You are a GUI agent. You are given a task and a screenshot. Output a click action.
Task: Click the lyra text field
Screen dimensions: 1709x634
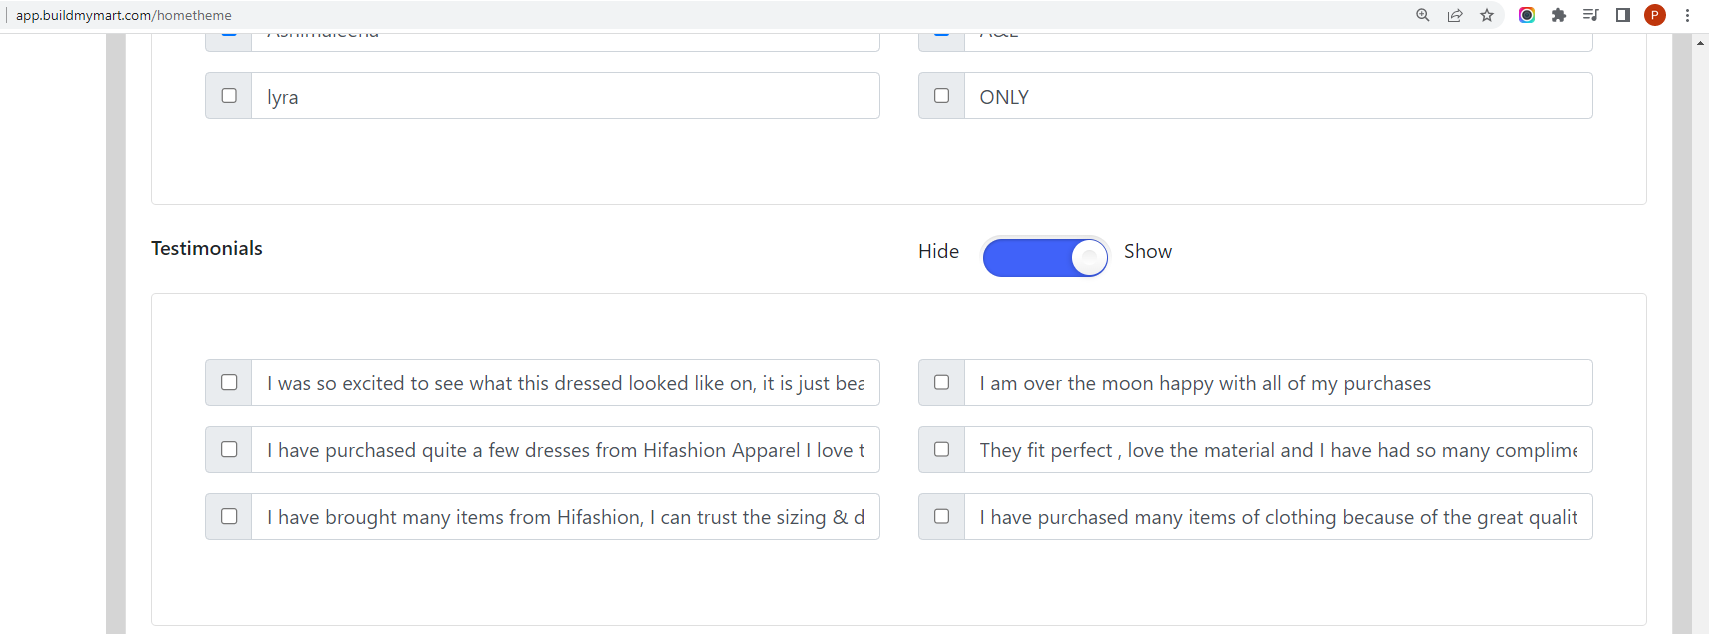[x=565, y=96]
